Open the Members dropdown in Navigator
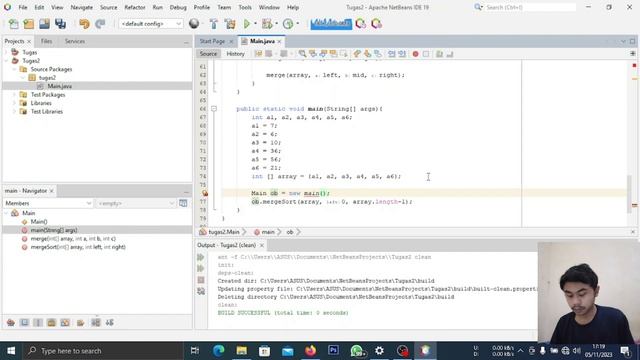The height and width of the screenshot is (360, 640). [x=48, y=203]
